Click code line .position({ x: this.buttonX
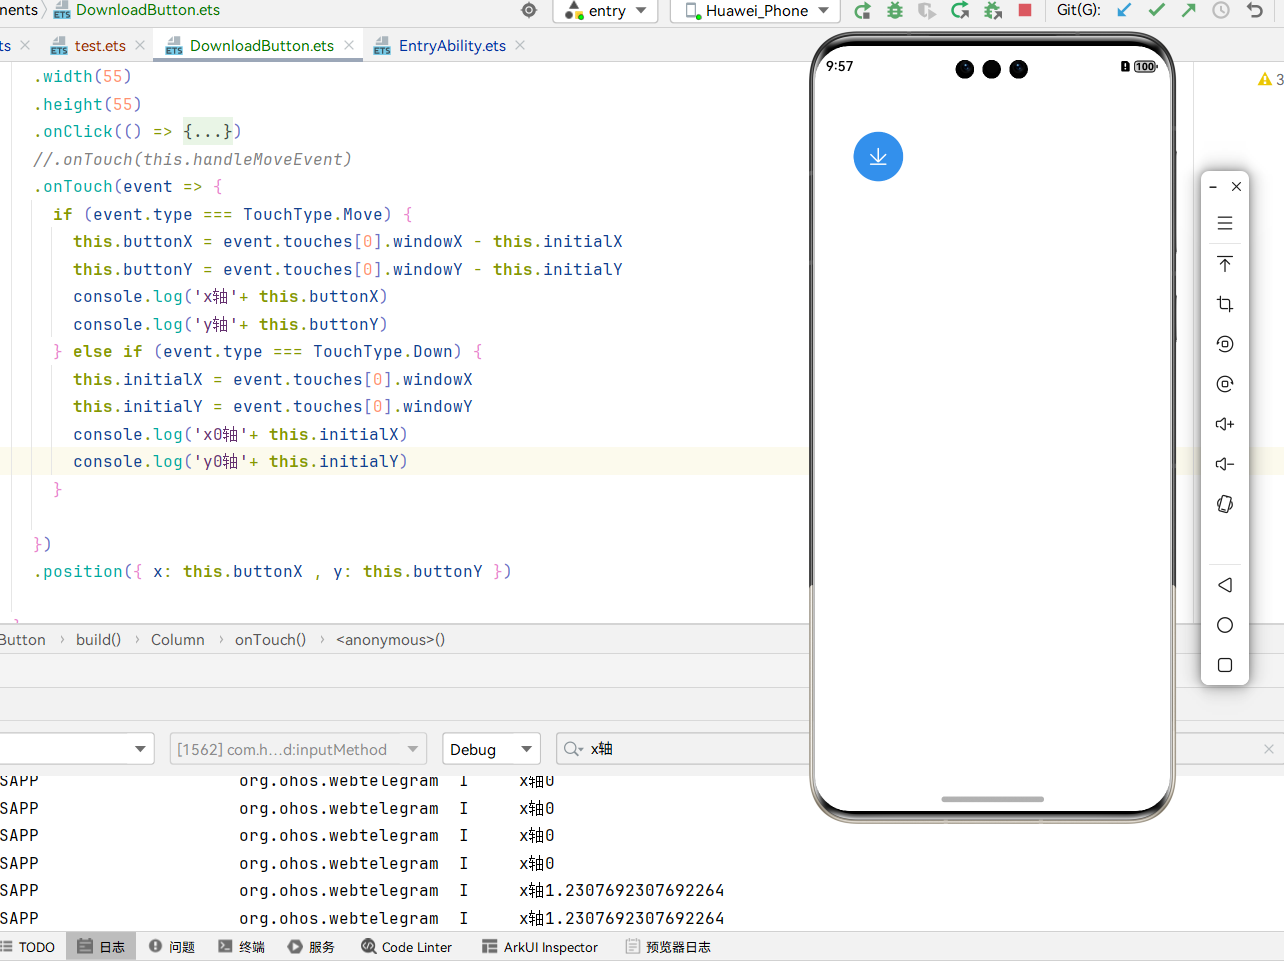 coord(272,572)
